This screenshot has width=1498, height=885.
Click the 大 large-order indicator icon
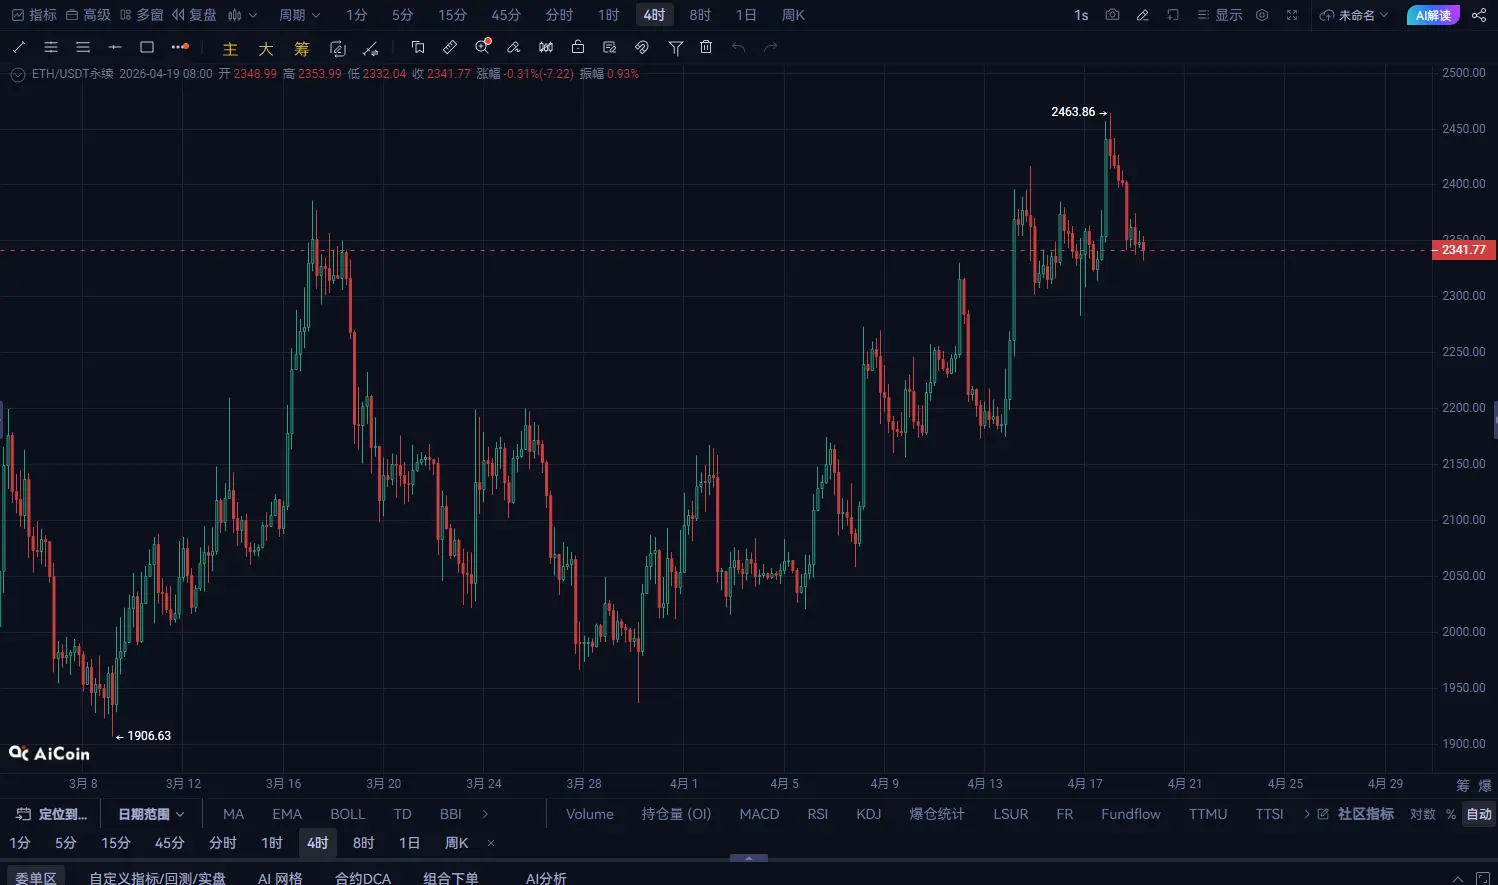[x=266, y=48]
